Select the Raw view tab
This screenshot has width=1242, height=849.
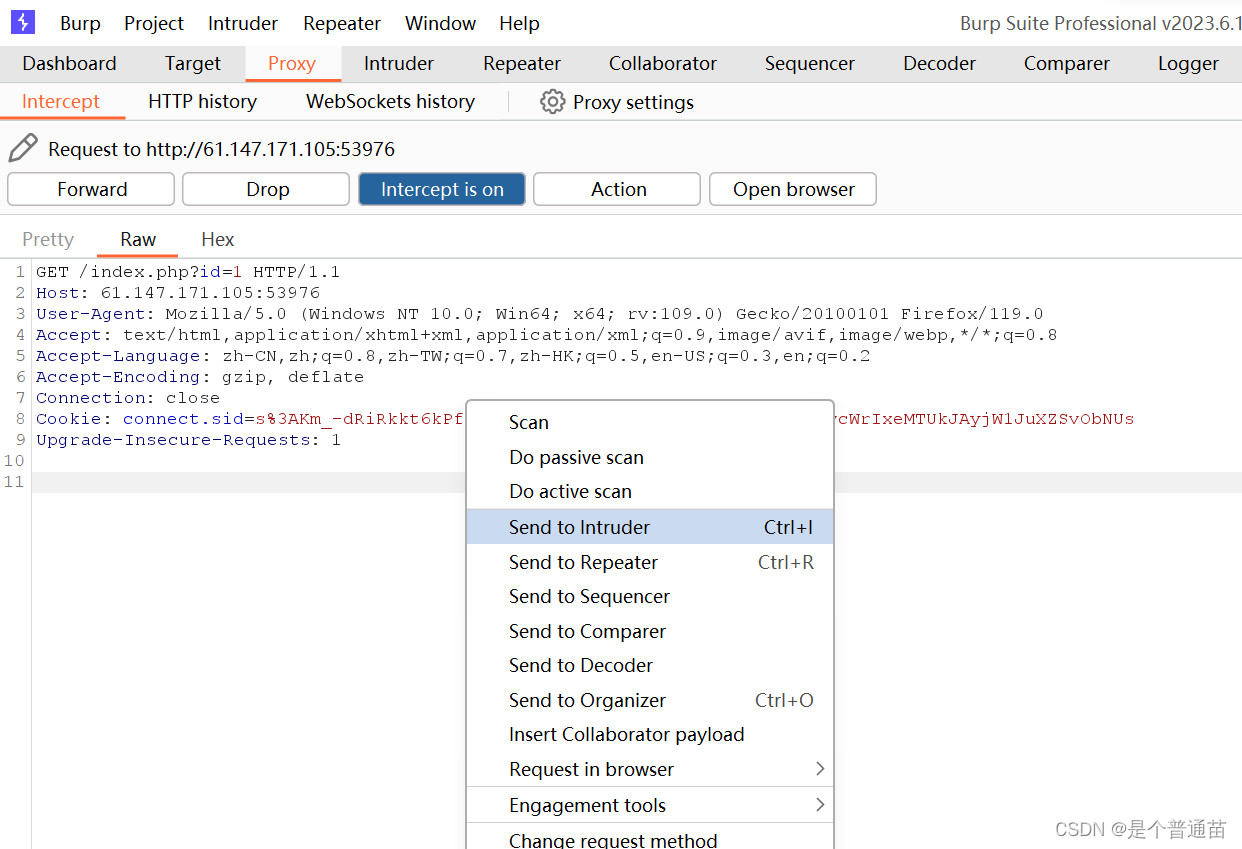138,239
